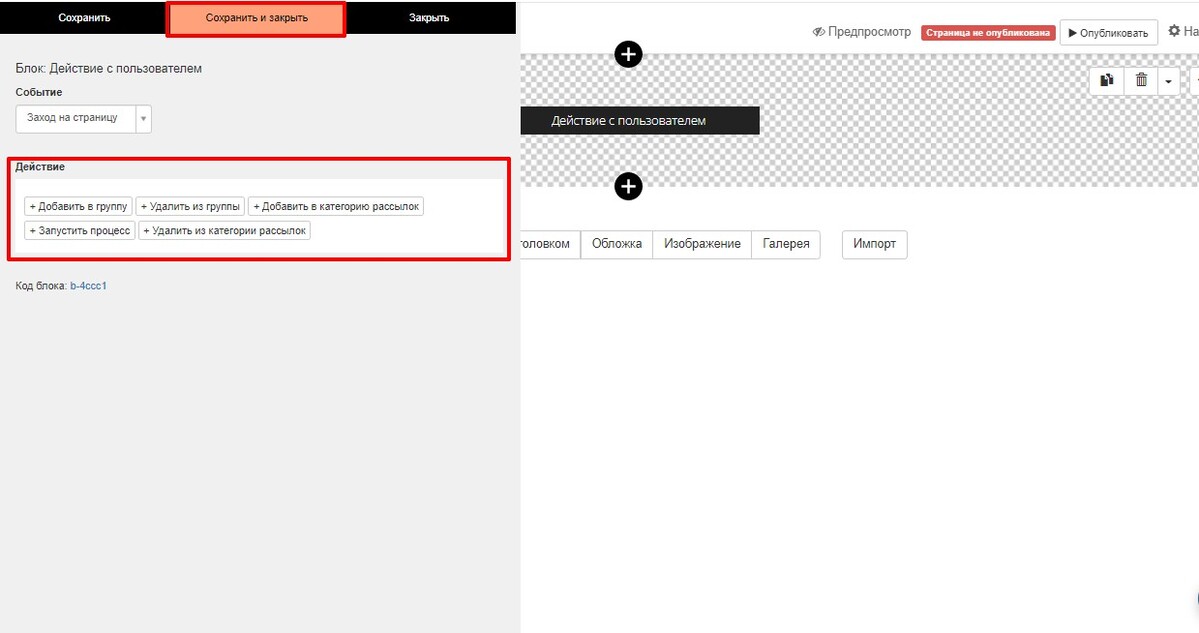Image resolution: width=1199 pixels, height=633 pixels.
Task: Click '+ Удалить из категории рассылок'
Action: (224, 230)
